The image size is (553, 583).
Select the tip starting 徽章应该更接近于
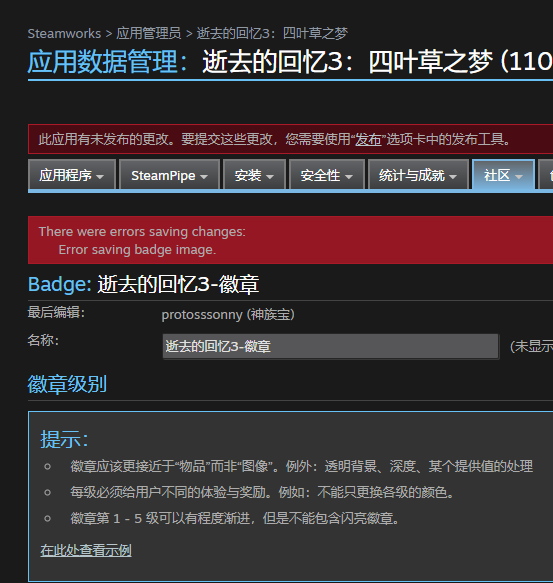coord(302,466)
